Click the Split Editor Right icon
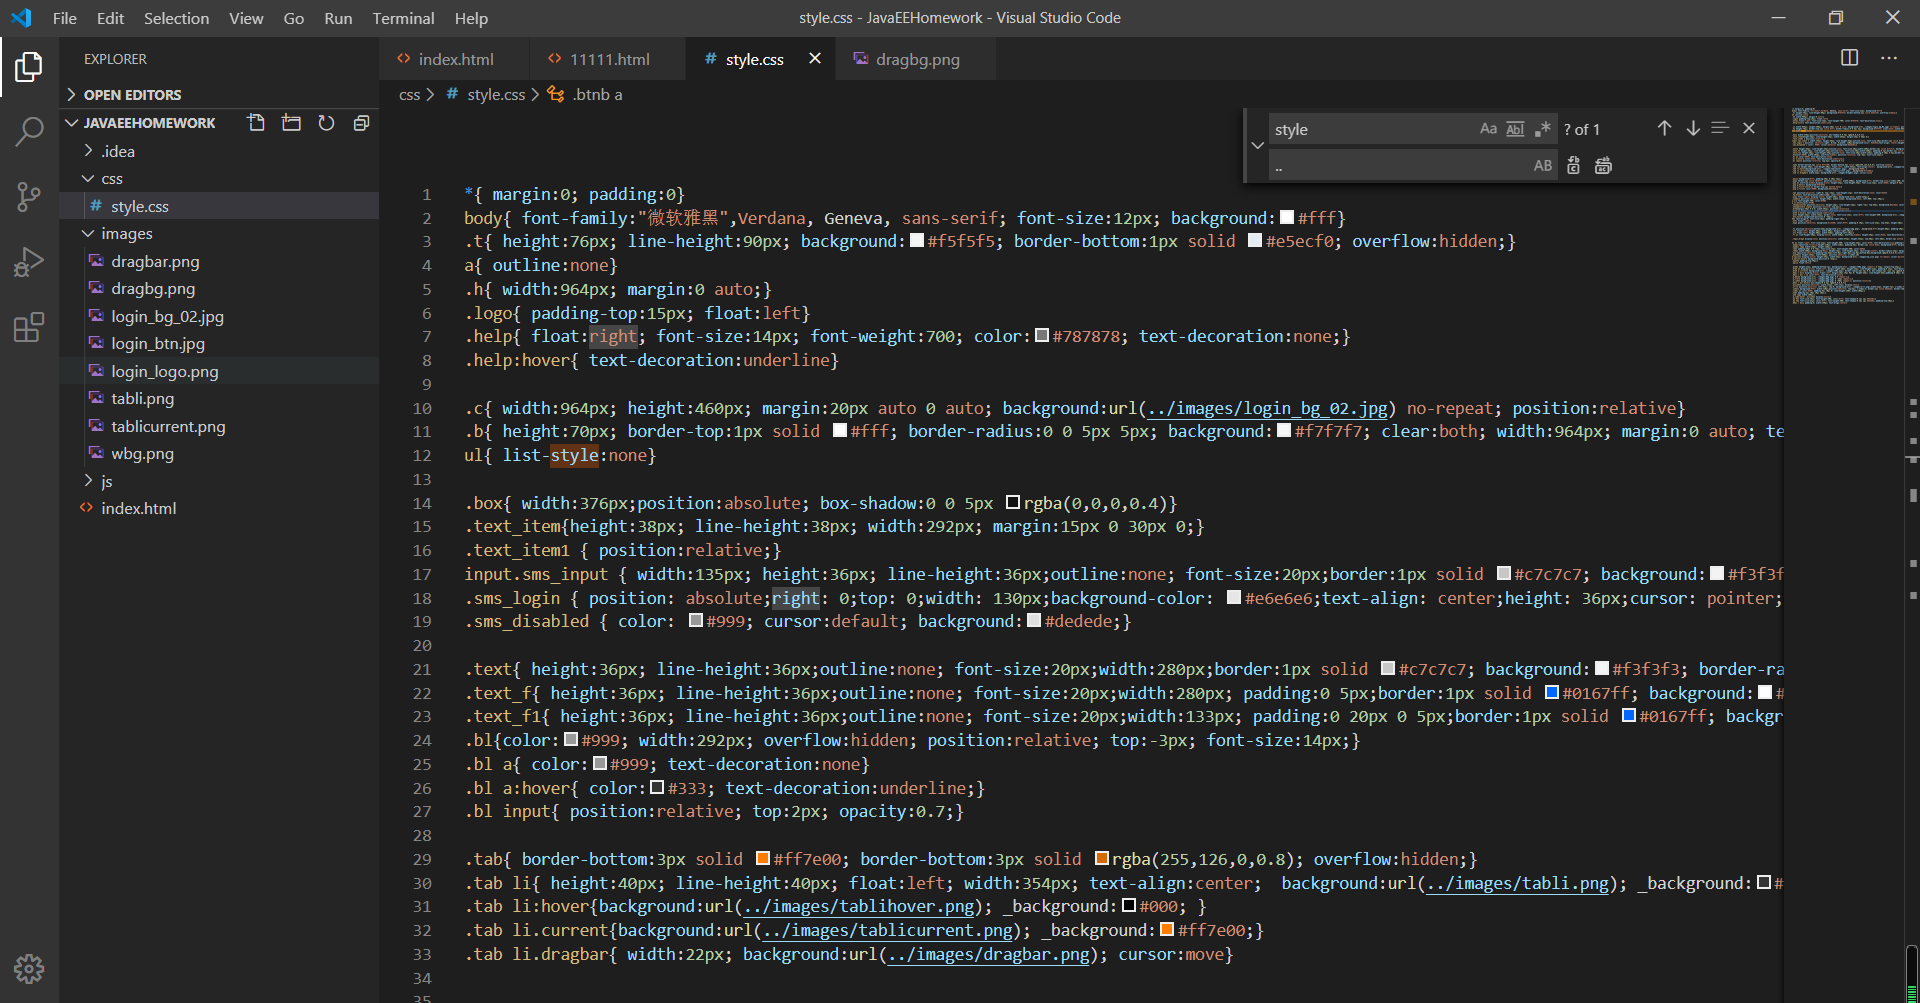This screenshot has height=1003, width=1920. pyautogui.click(x=1849, y=58)
